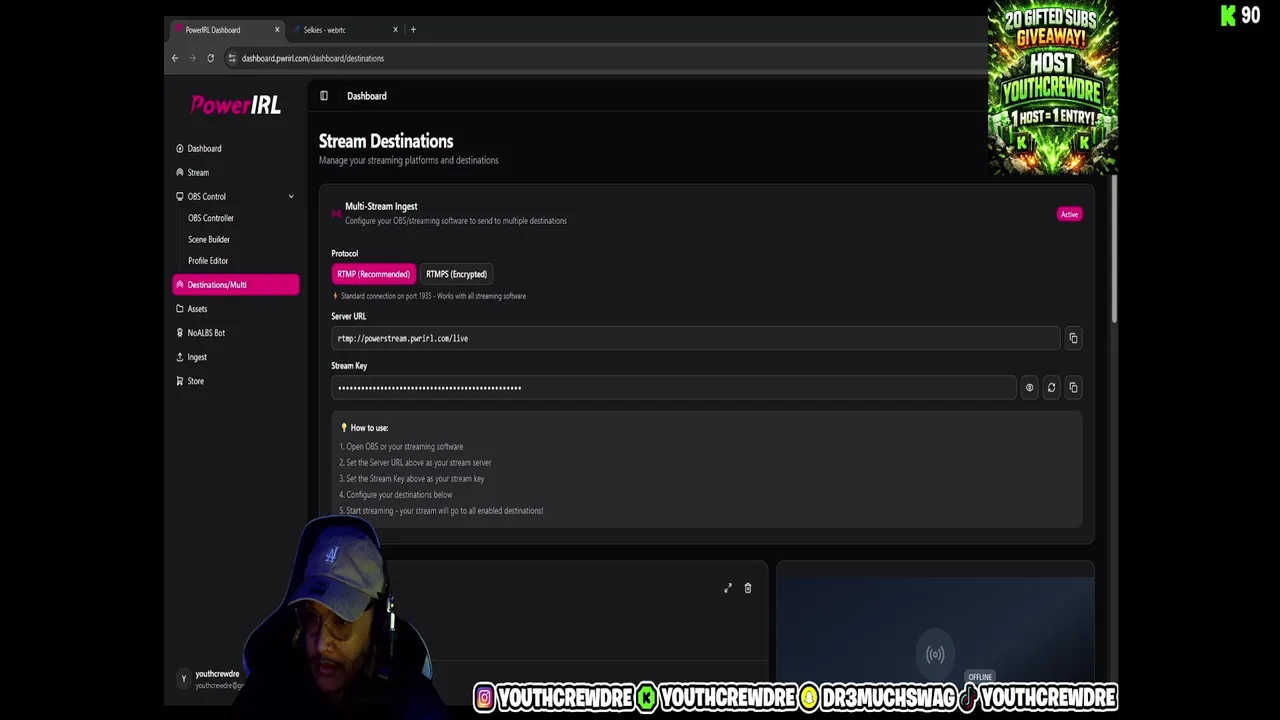Click the PowerIRL logo

pos(236,105)
